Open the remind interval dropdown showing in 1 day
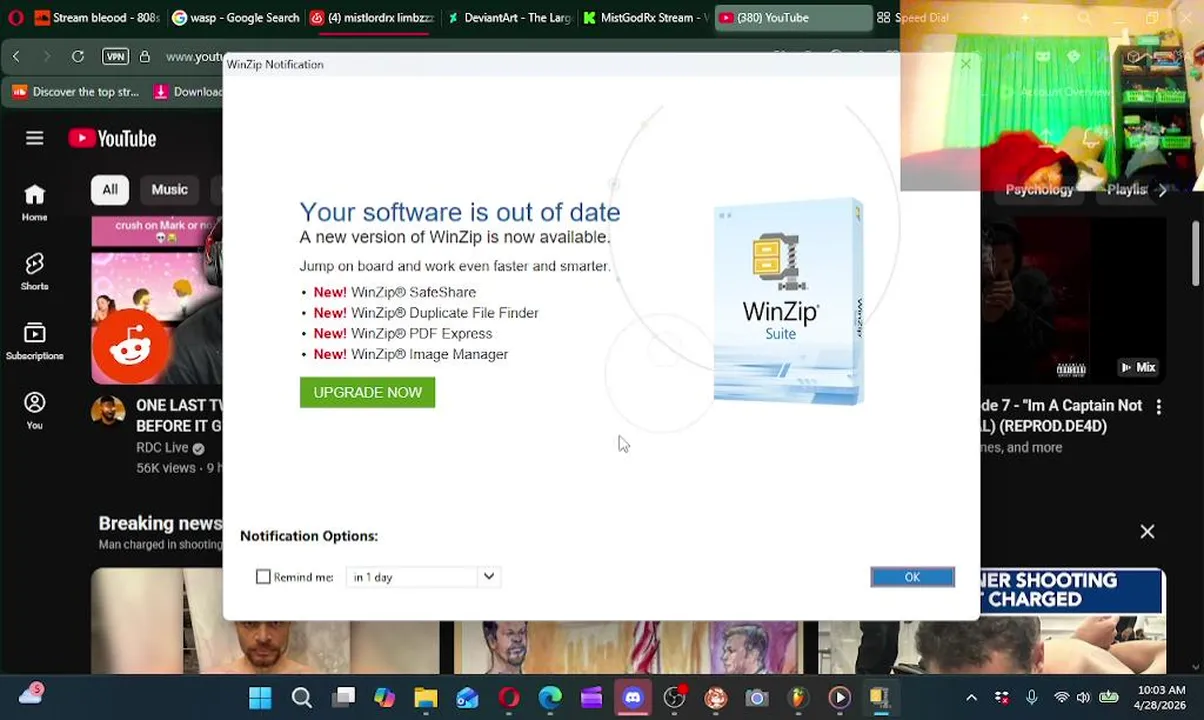The image size is (1204, 720). 422,577
